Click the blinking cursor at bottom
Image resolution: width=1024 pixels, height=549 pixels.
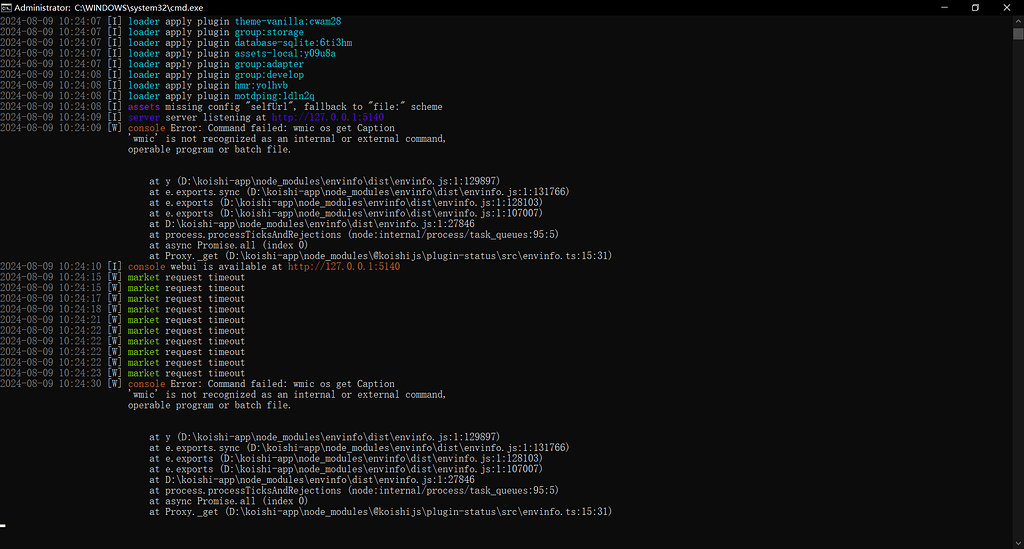[4, 523]
